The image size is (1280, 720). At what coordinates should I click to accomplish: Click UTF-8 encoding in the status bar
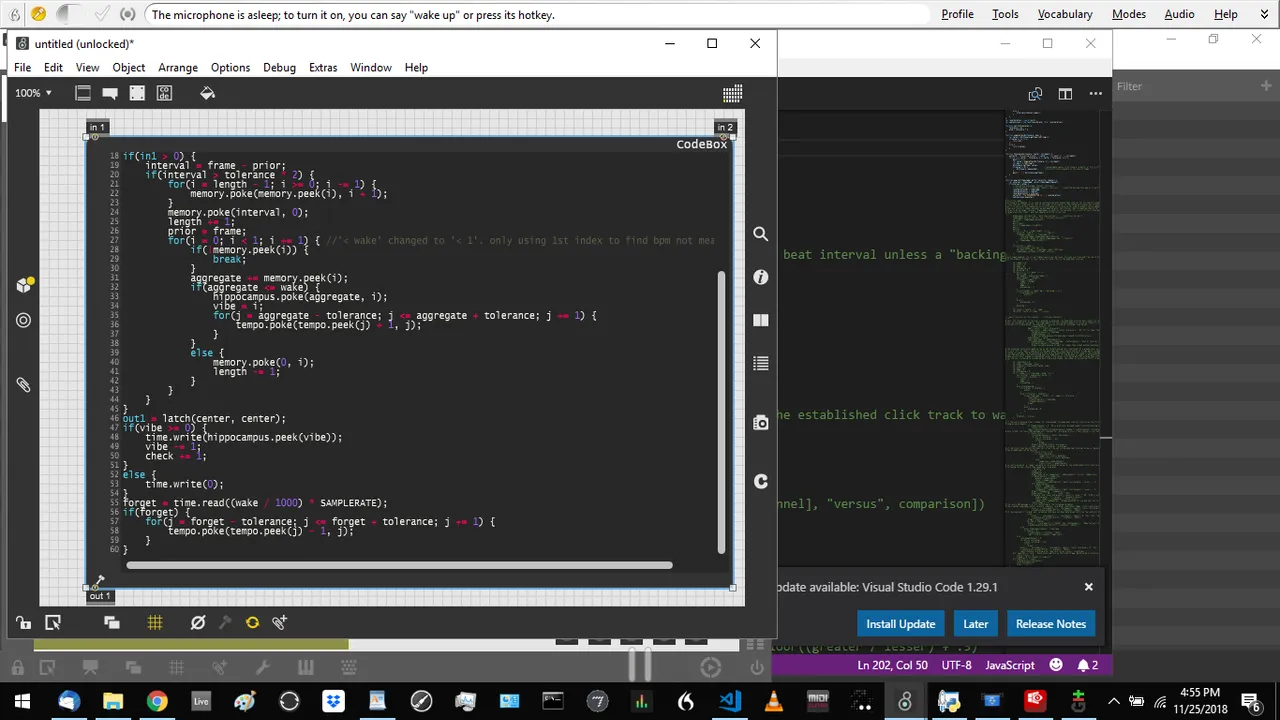[x=956, y=665]
